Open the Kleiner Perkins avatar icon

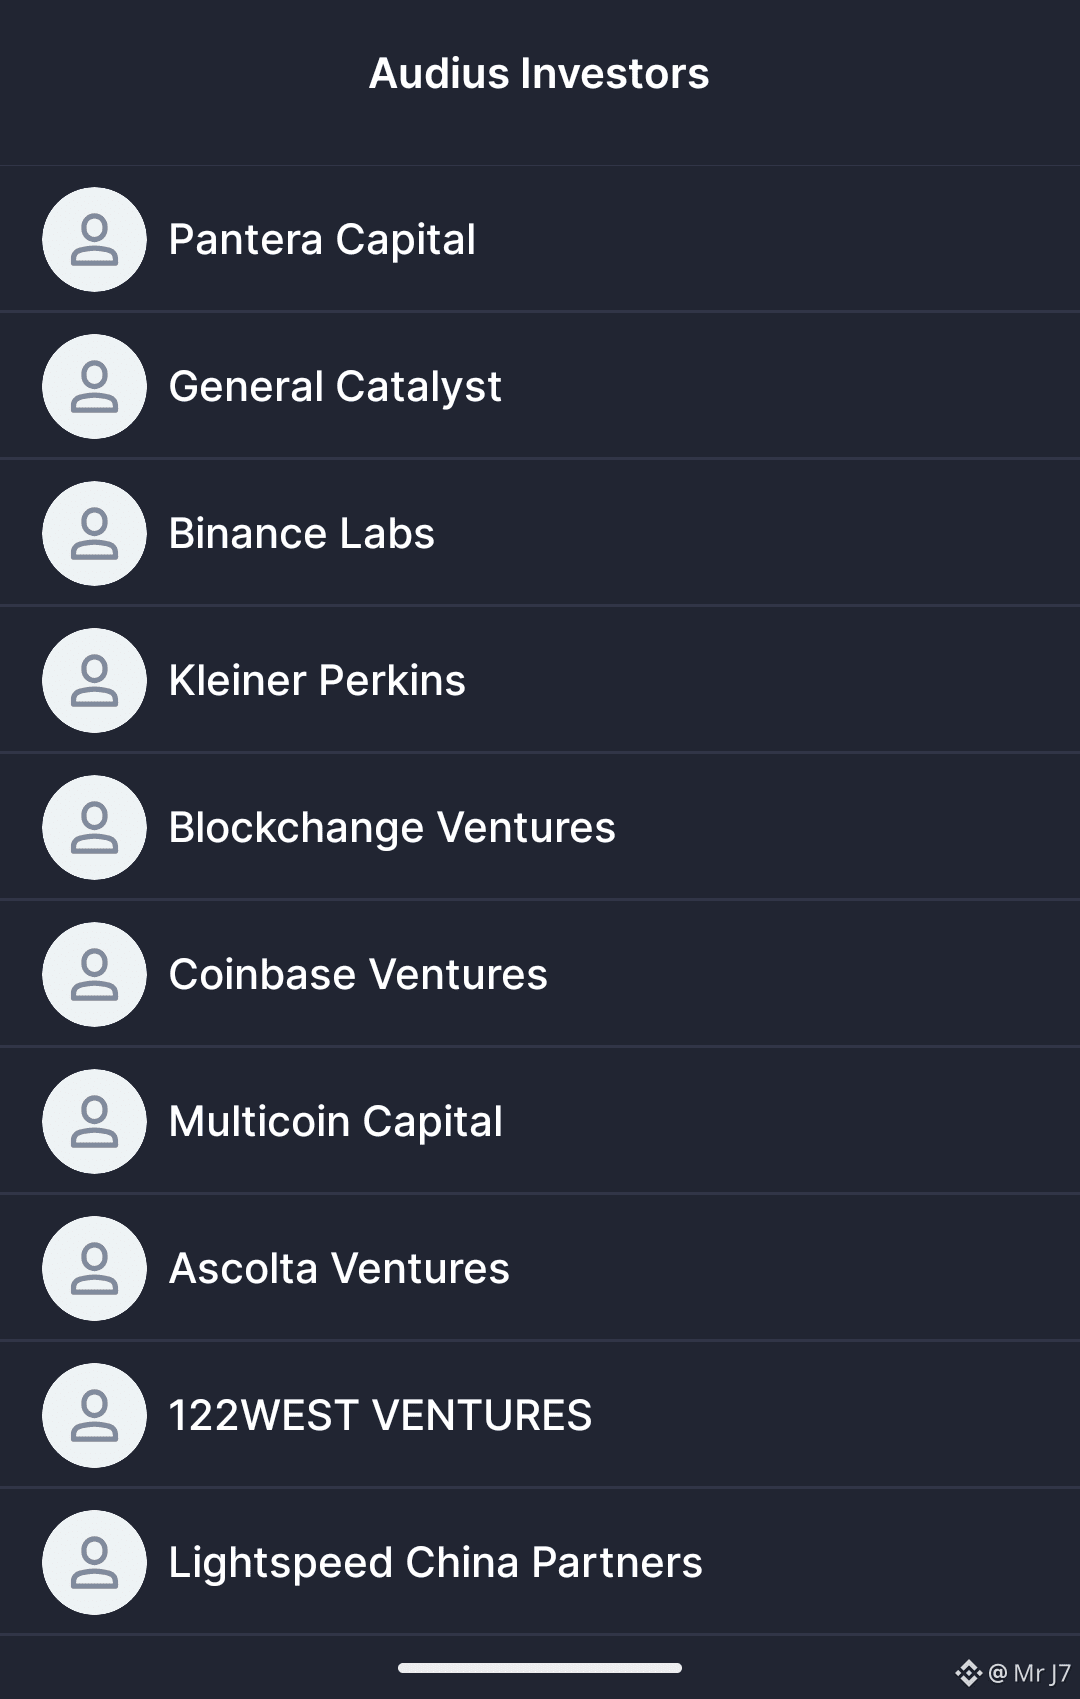tap(95, 681)
